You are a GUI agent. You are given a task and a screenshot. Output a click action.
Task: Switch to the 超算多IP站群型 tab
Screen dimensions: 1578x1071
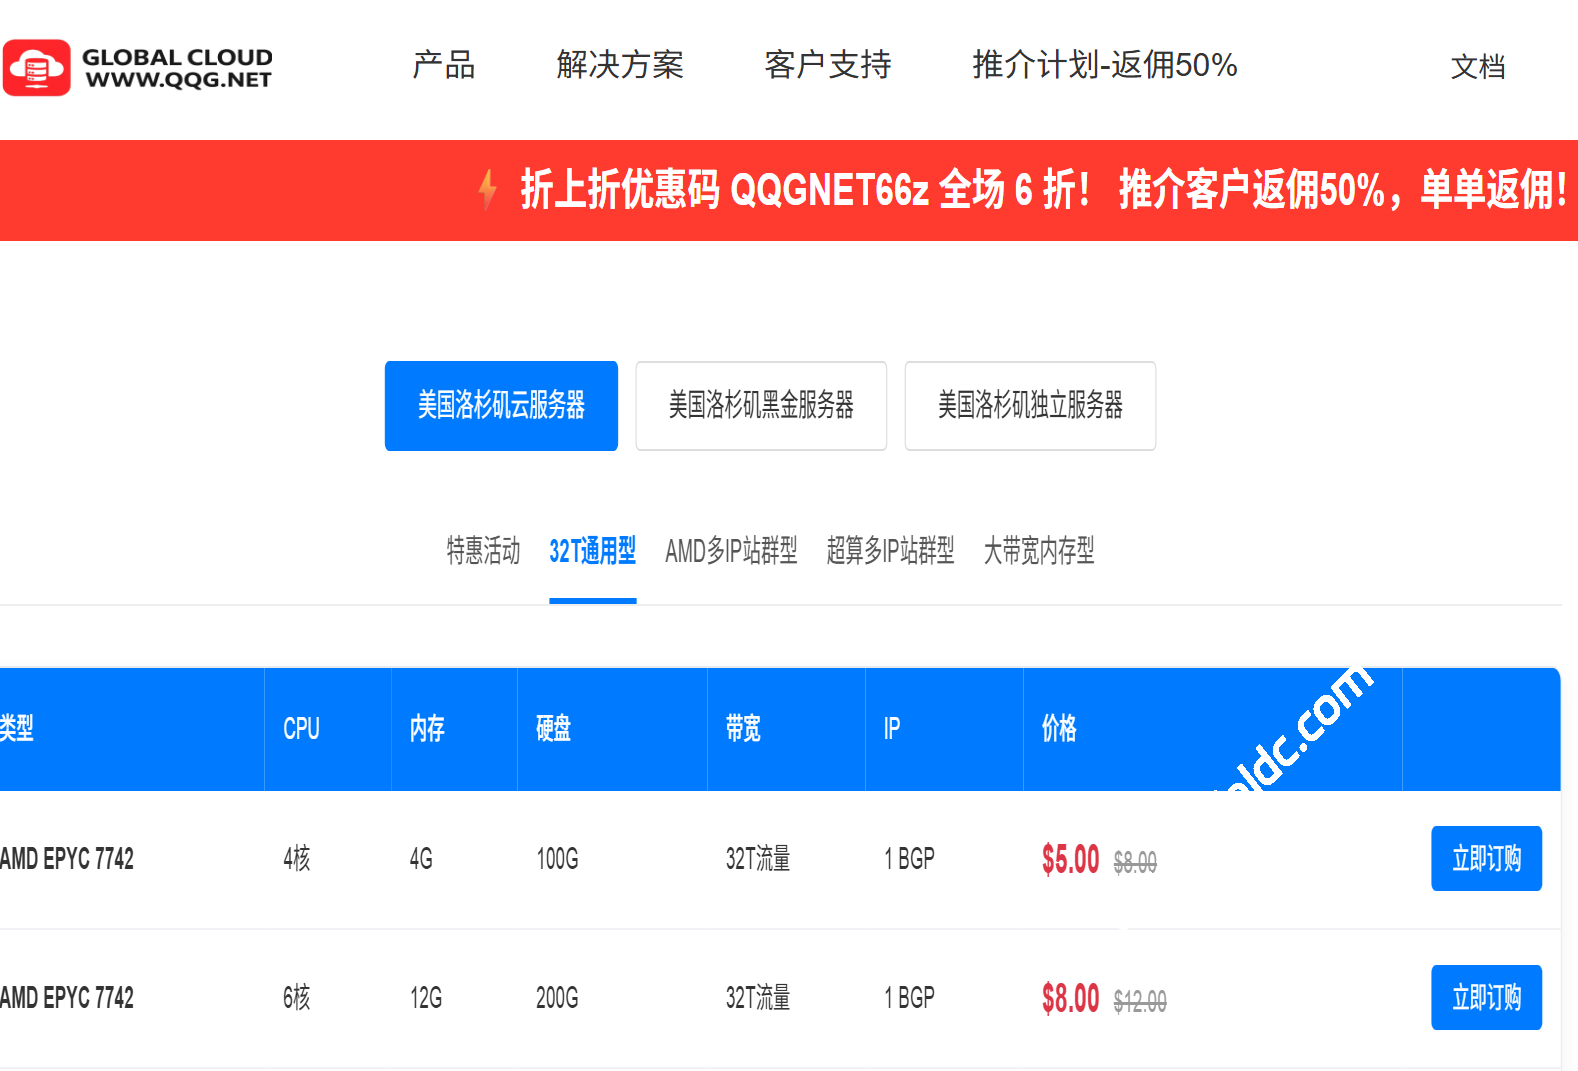[x=890, y=551]
